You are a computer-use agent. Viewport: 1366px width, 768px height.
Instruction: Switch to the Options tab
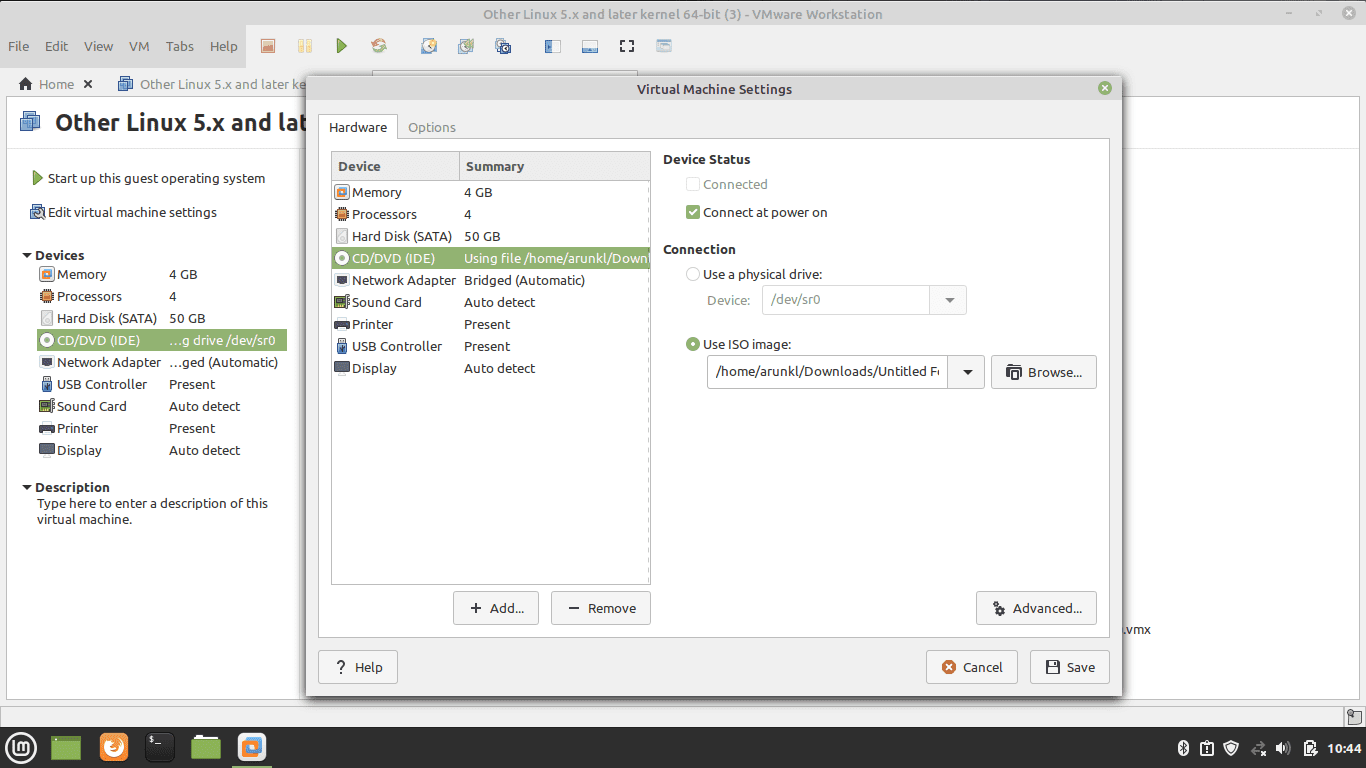coord(432,127)
